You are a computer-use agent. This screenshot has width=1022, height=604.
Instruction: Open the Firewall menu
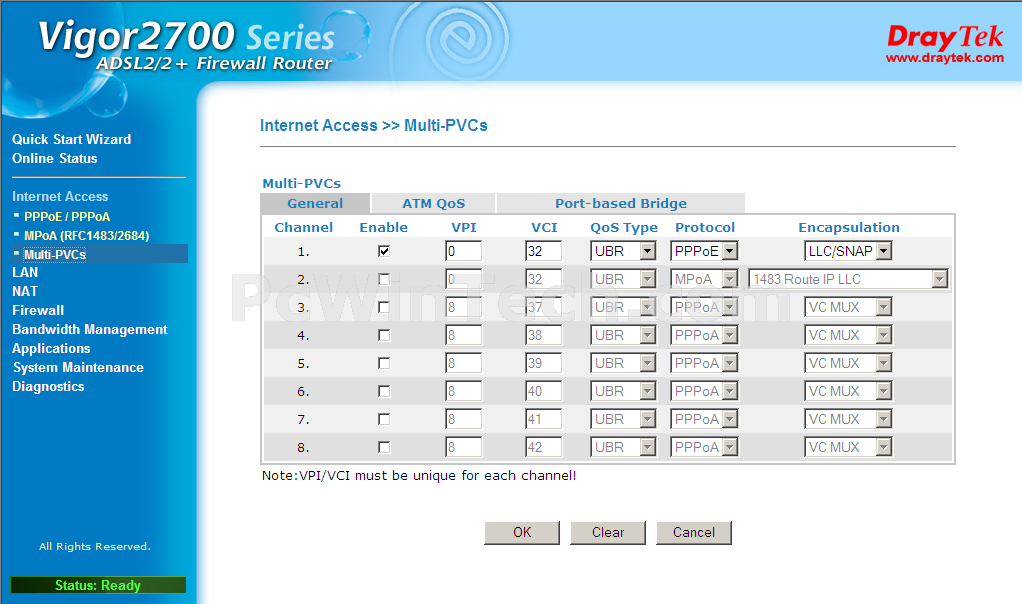point(38,310)
